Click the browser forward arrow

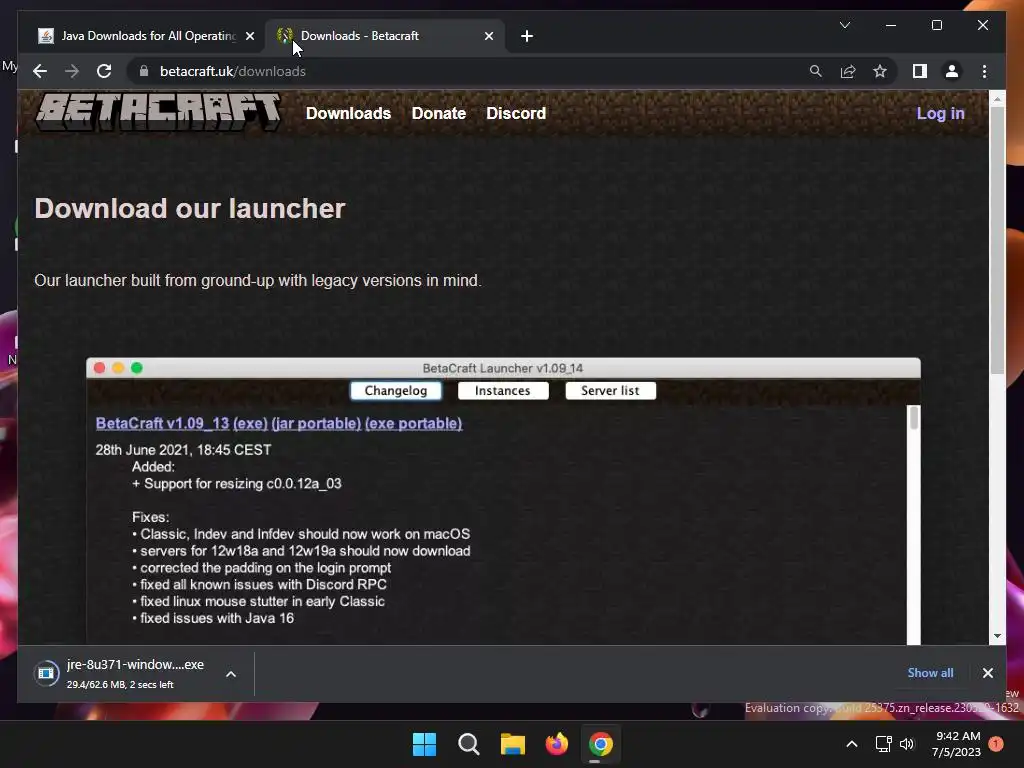tap(72, 71)
